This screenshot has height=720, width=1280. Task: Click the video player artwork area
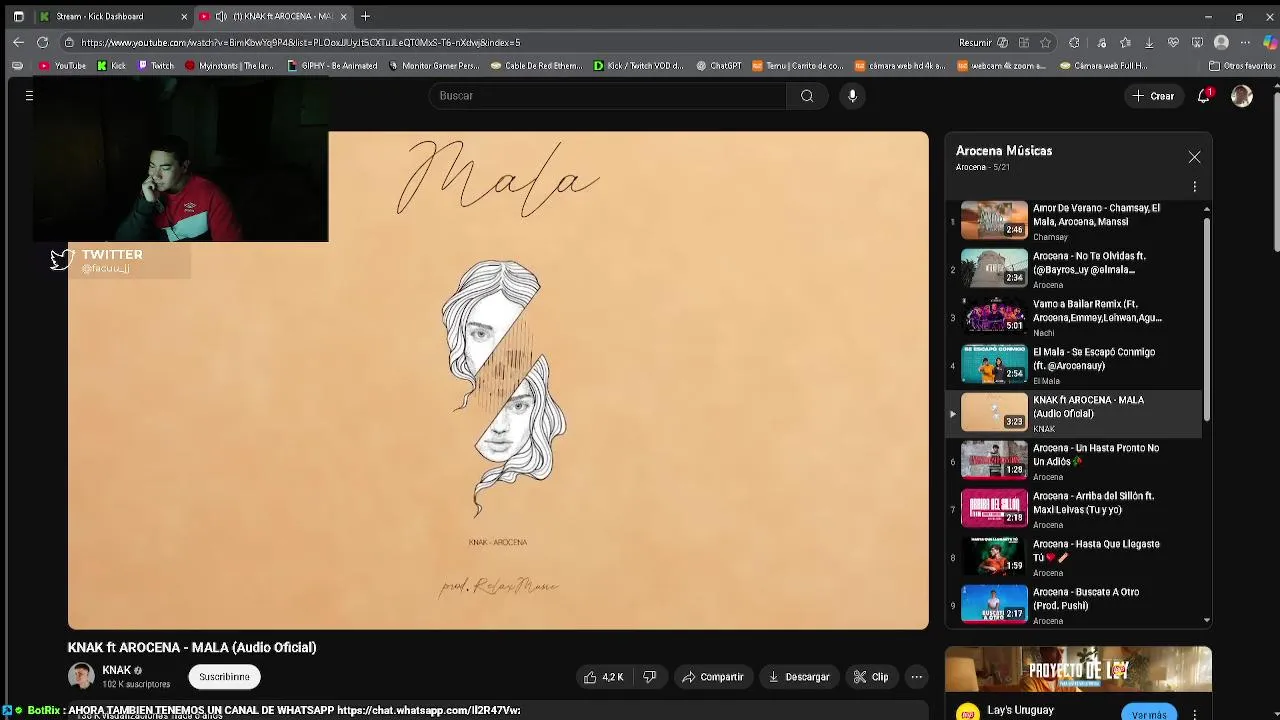pyautogui.click(x=498, y=381)
